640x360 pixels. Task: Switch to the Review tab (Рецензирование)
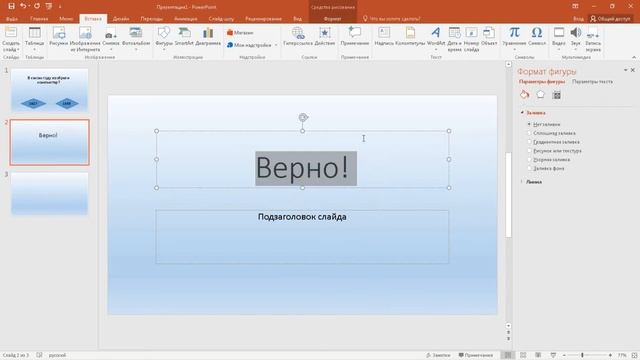click(x=263, y=19)
